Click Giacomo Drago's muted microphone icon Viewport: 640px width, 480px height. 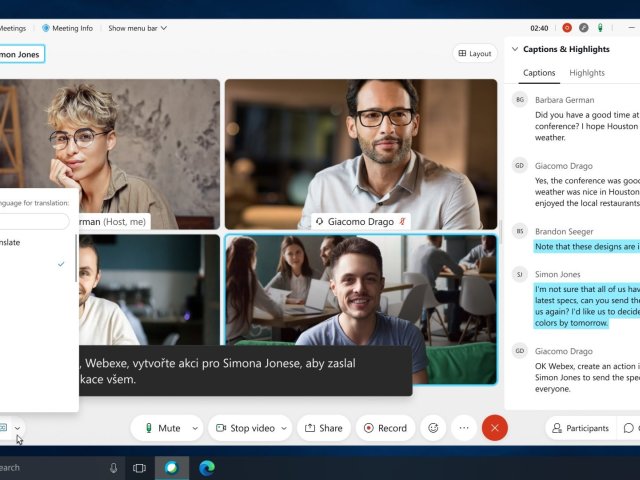pyautogui.click(x=402, y=222)
